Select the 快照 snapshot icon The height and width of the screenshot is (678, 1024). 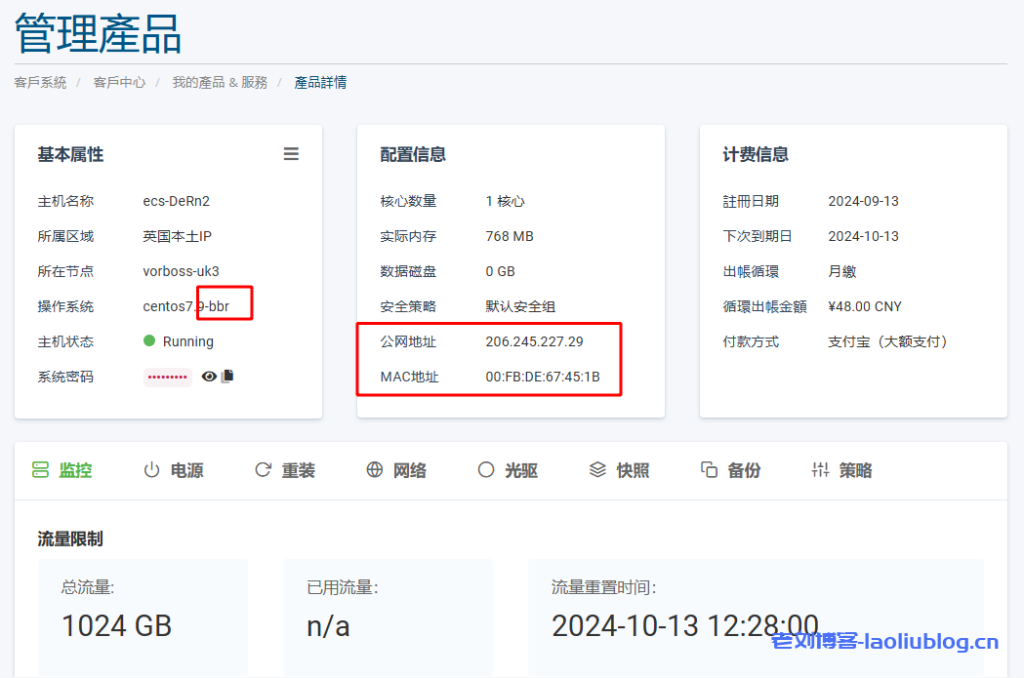[x=598, y=470]
